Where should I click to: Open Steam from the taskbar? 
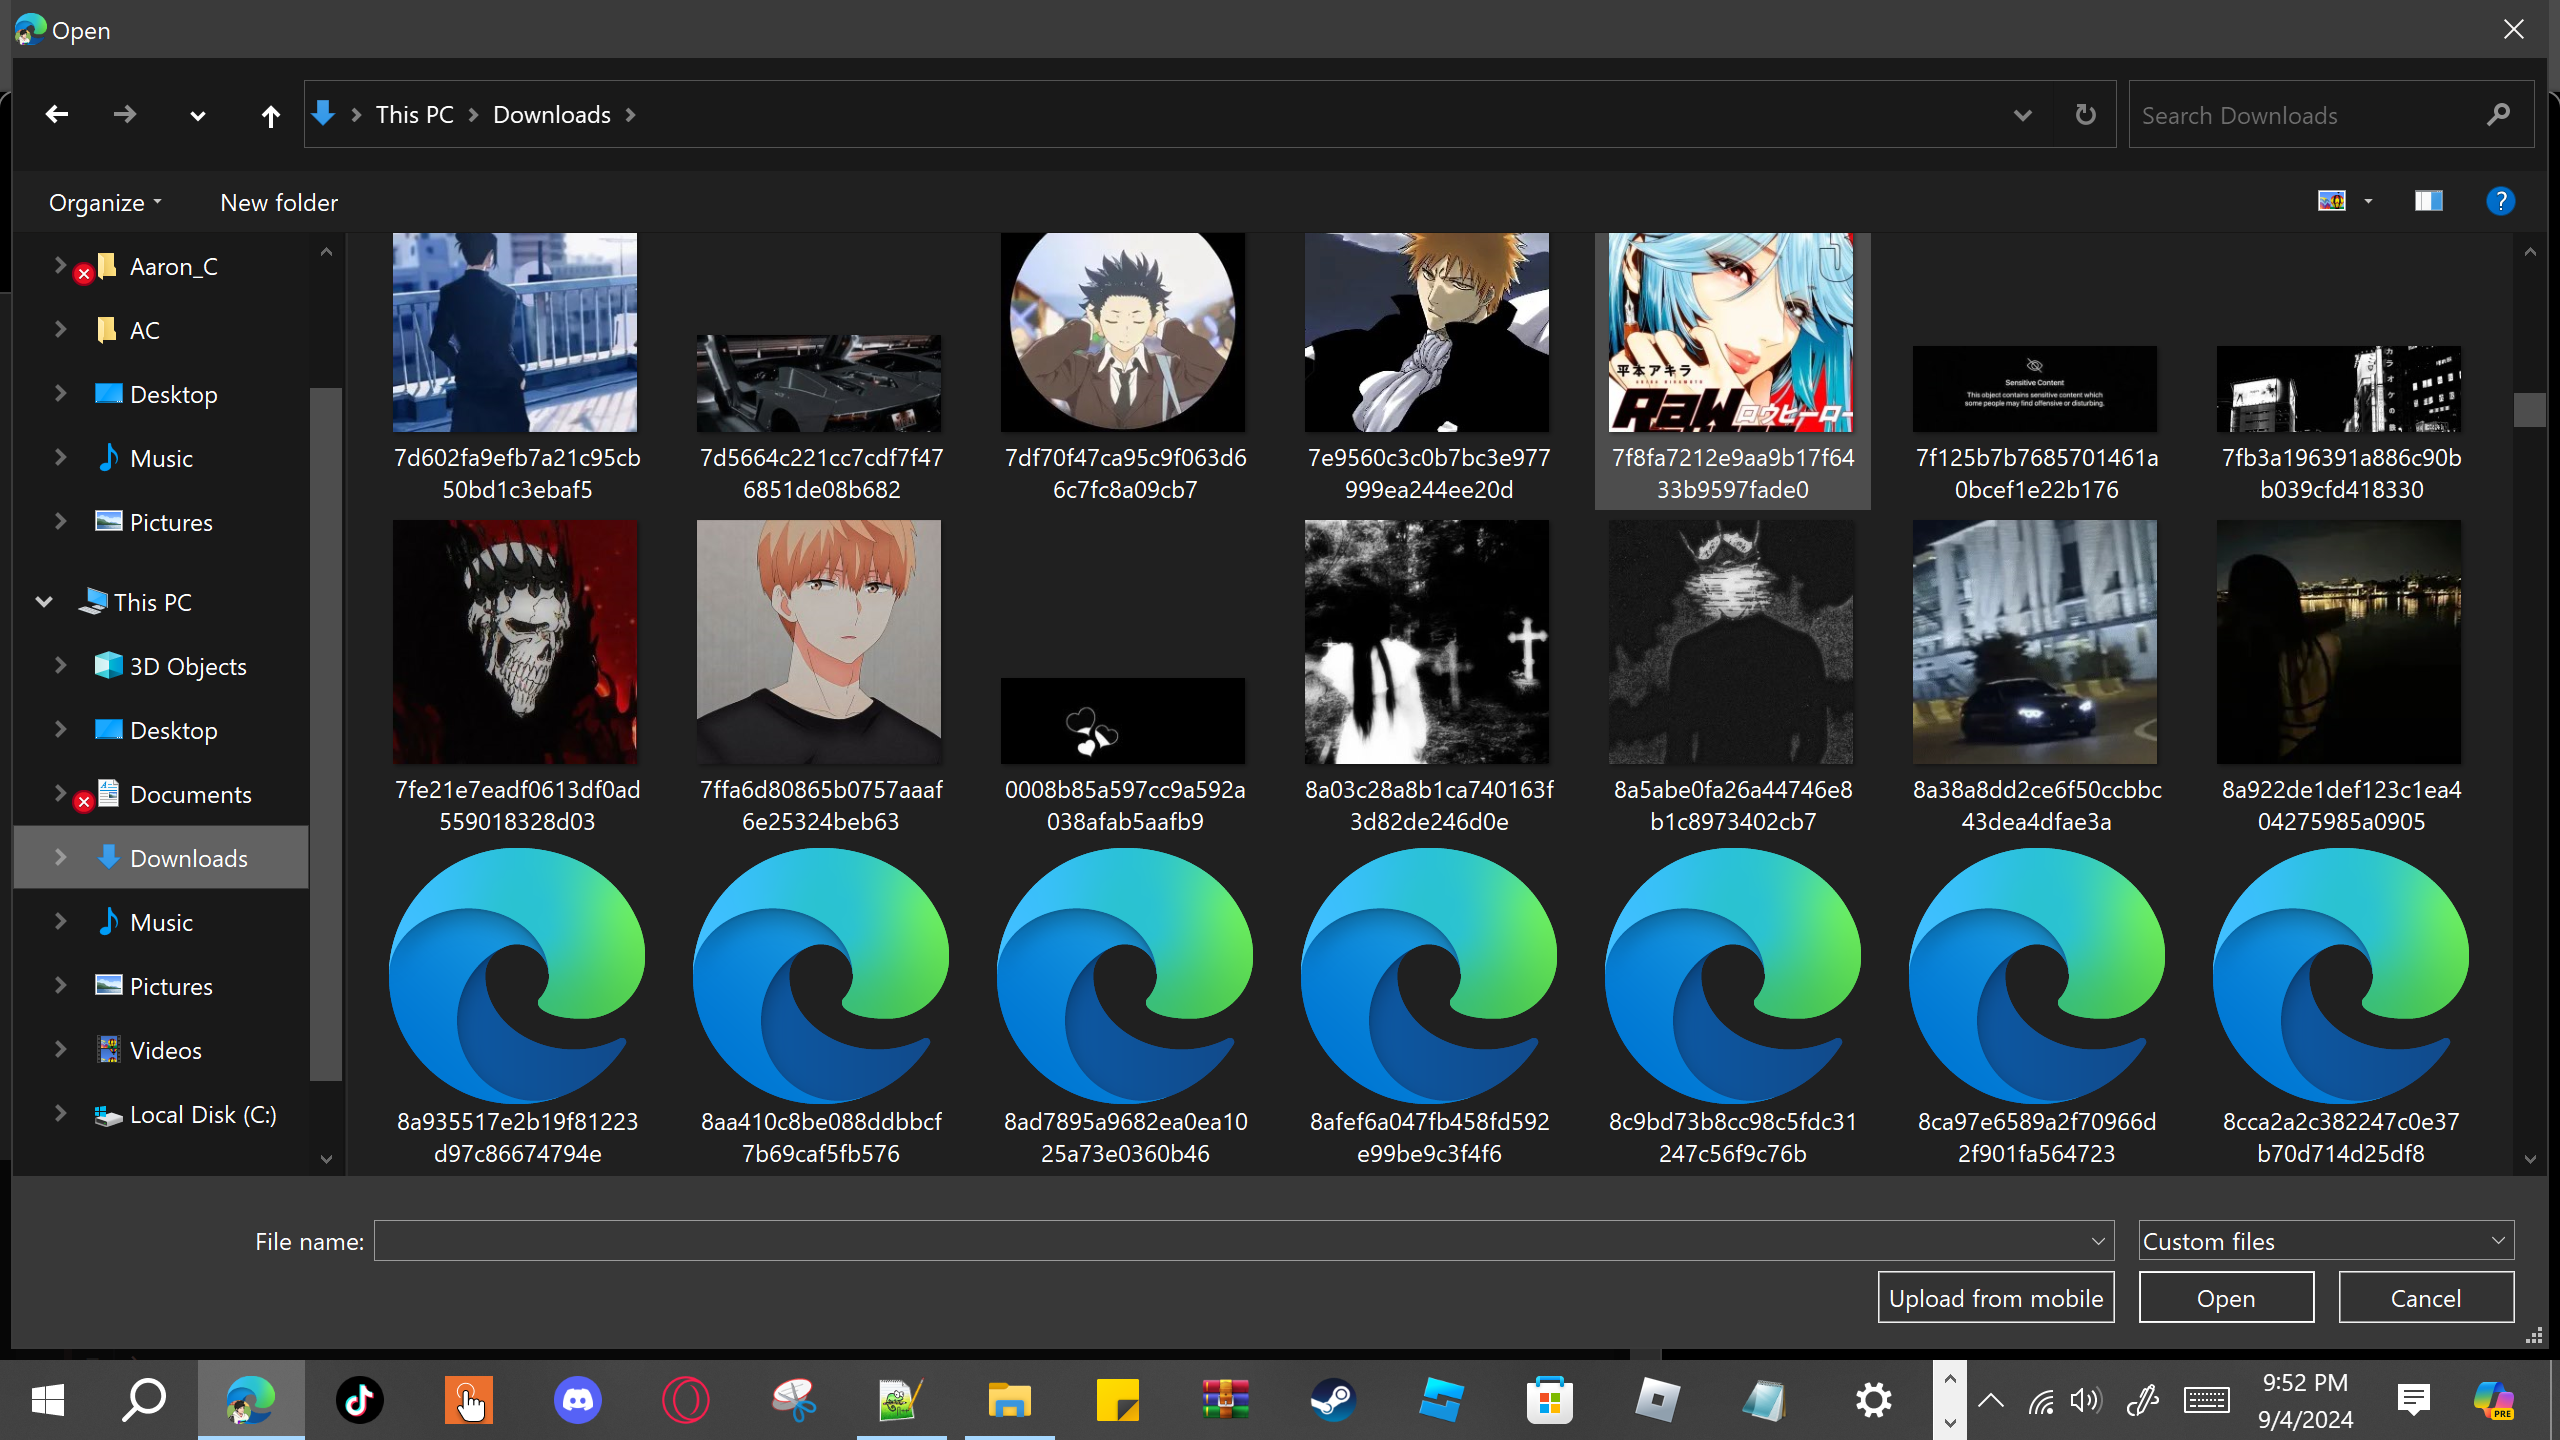[1333, 1400]
